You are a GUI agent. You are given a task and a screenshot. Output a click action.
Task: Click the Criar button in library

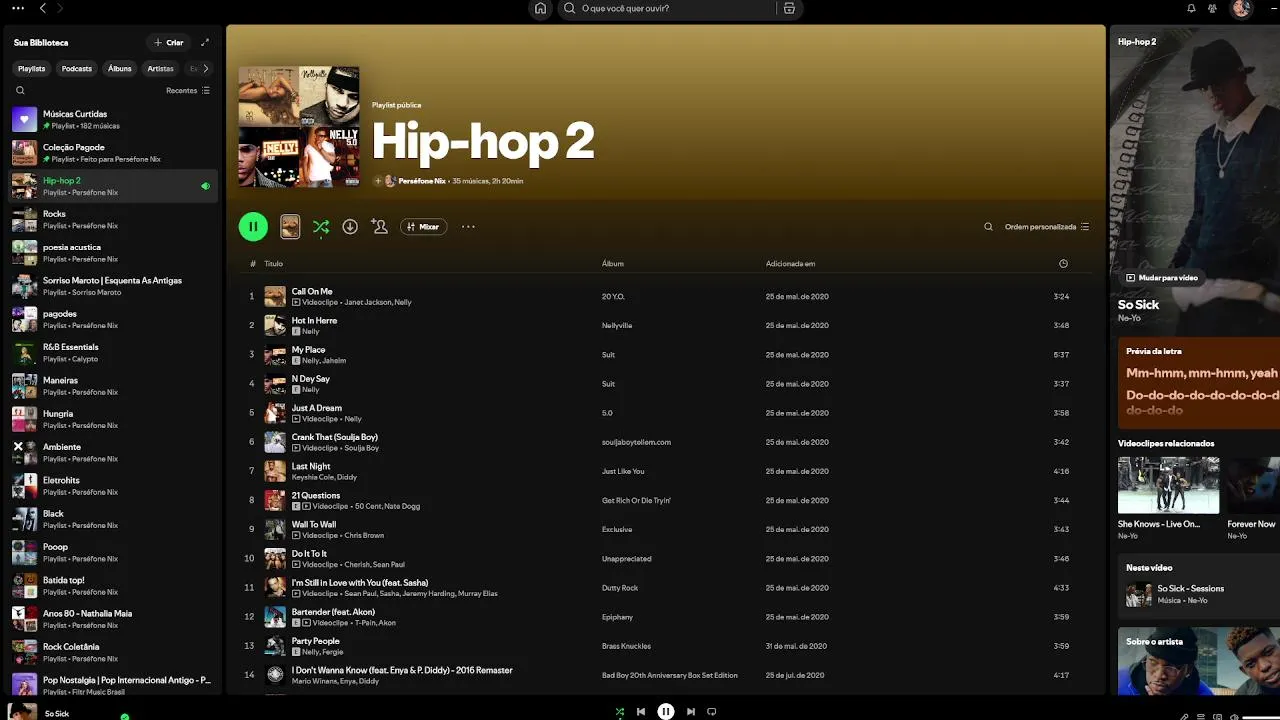167,42
